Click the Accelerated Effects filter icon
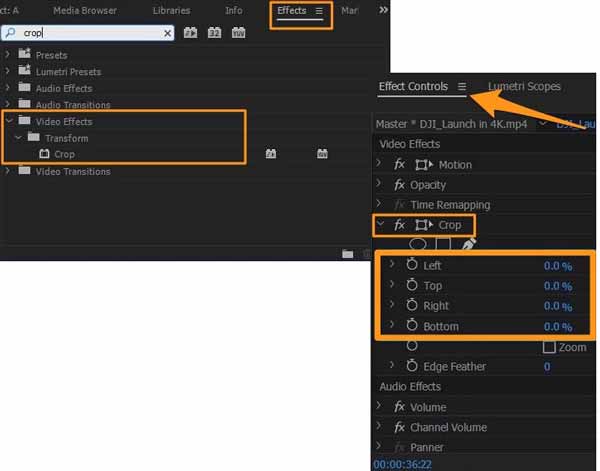Image resolution: width=600 pixels, height=471 pixels. coord(191,33)
